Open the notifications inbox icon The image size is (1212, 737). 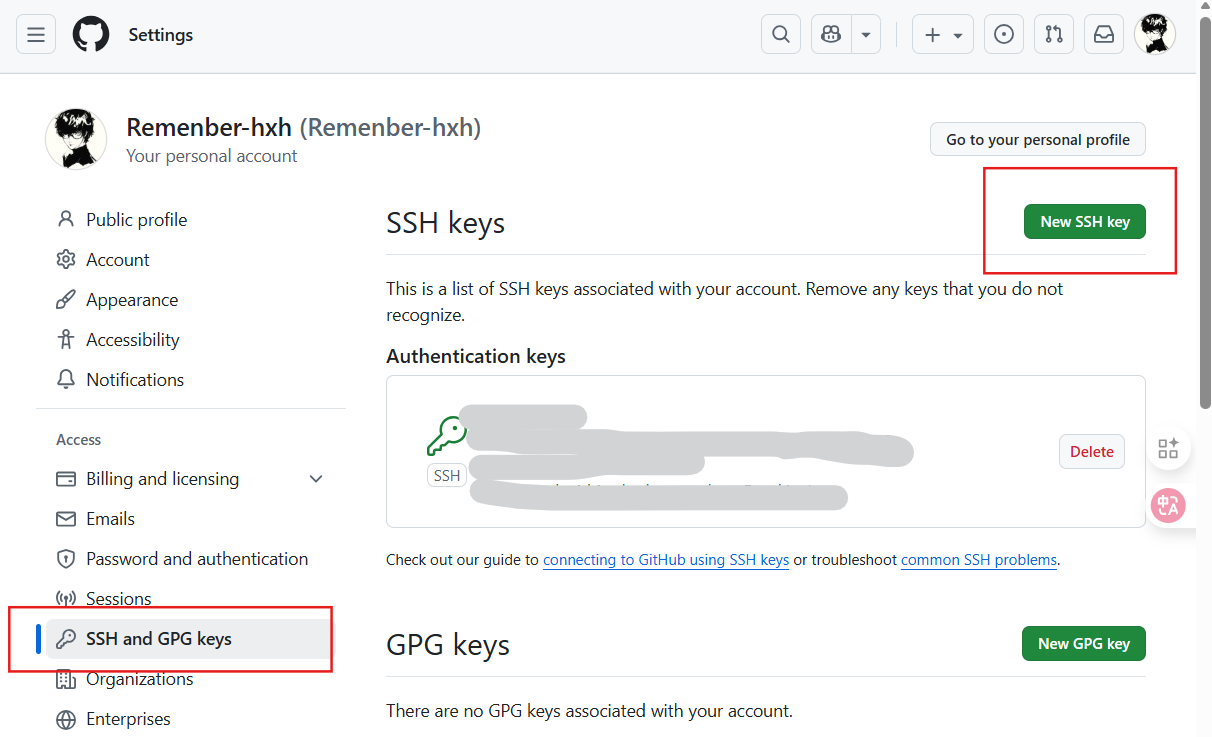(x=1103, y=34)
